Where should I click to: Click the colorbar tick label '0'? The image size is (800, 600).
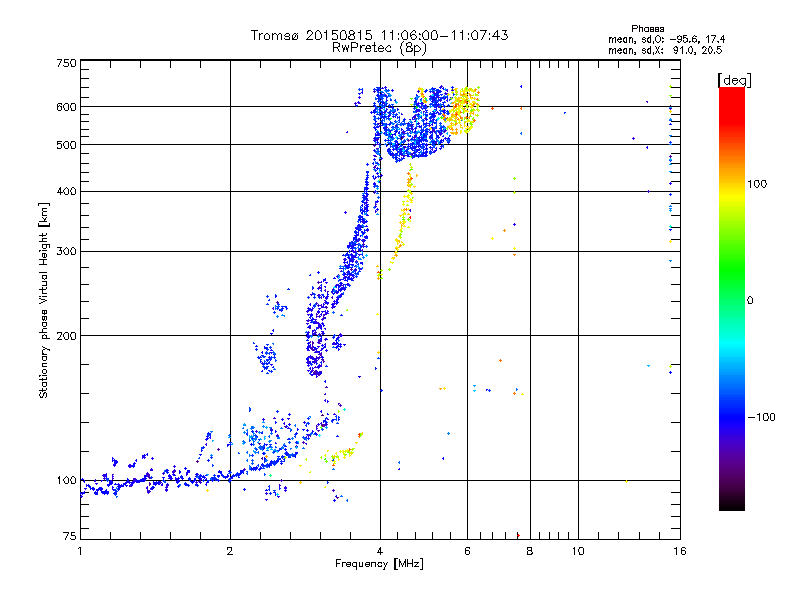click(x=750, y=301)
